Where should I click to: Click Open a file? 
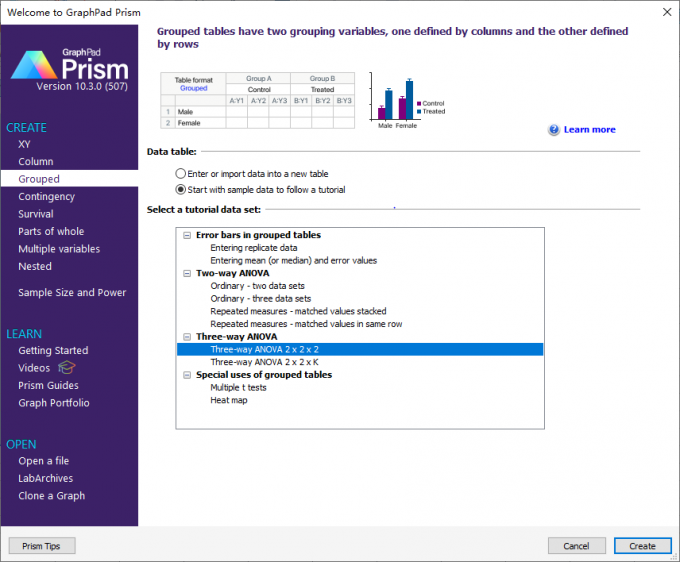(x=43, y=461)
